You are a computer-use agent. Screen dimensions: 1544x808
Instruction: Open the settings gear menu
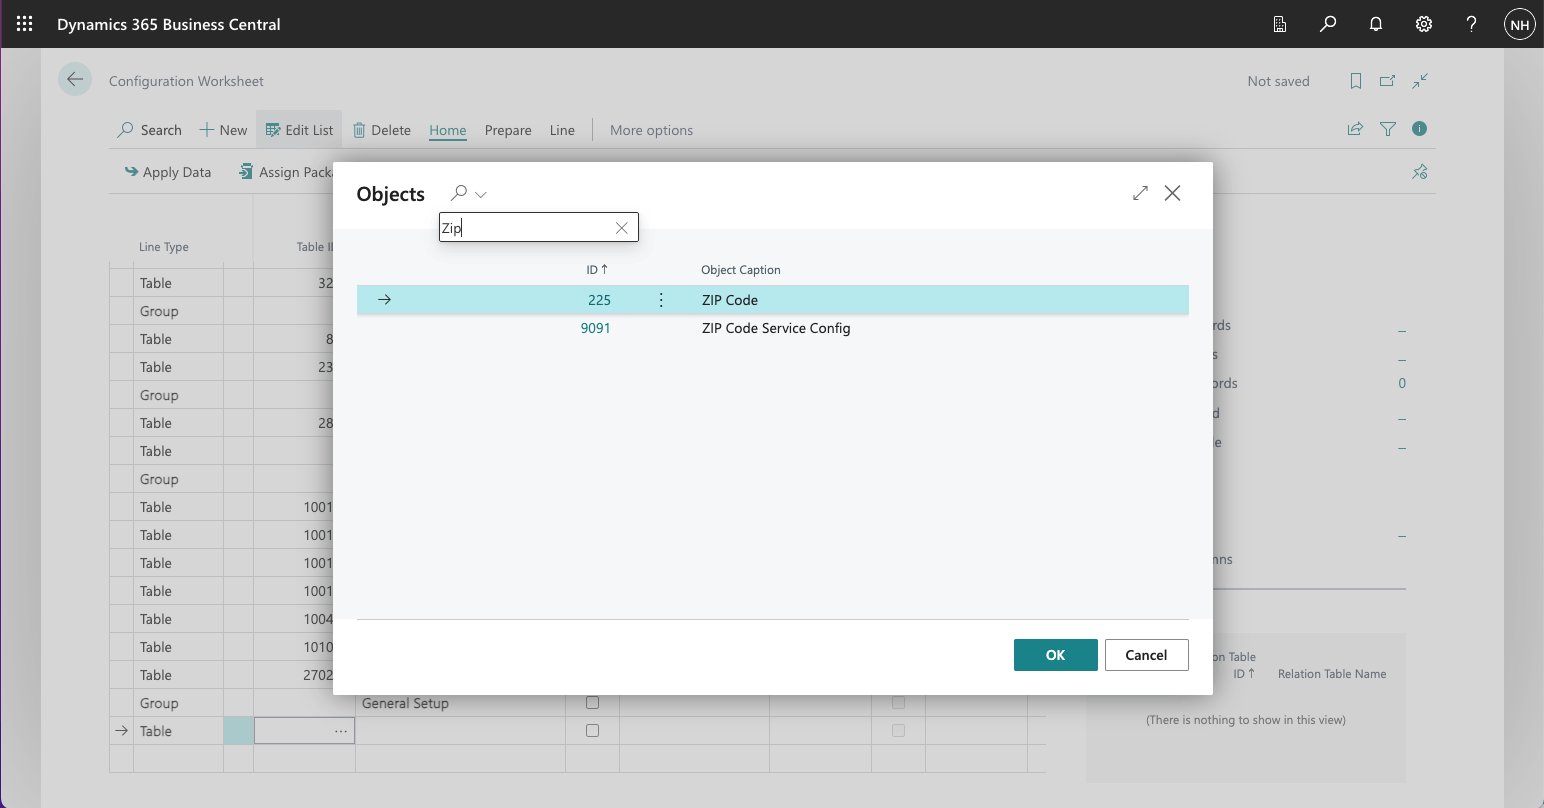pyautogui.click(x=1424, y=24)
